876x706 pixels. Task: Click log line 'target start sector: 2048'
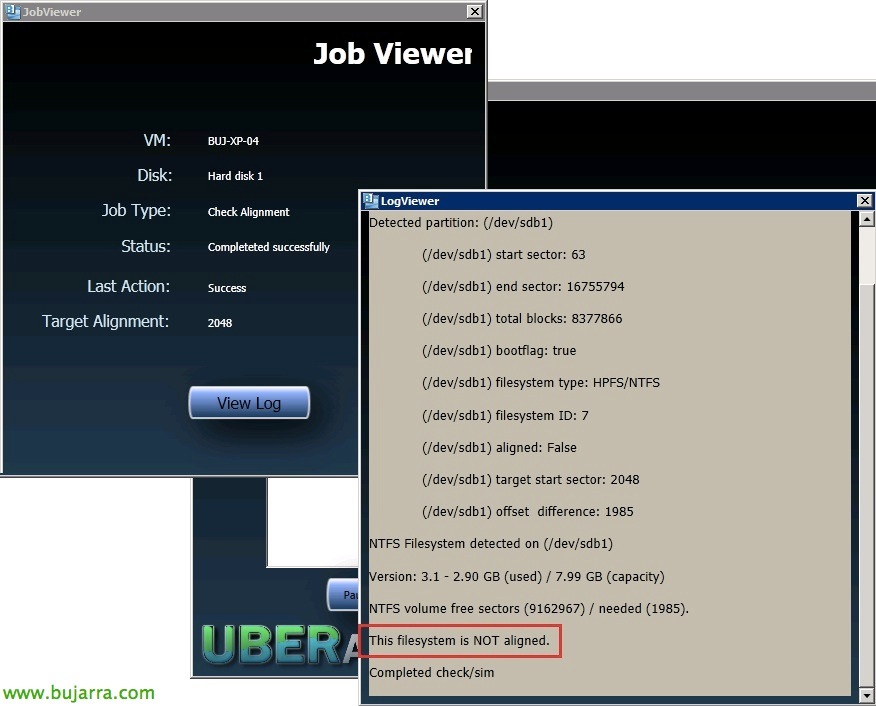[x=531, y=479]
